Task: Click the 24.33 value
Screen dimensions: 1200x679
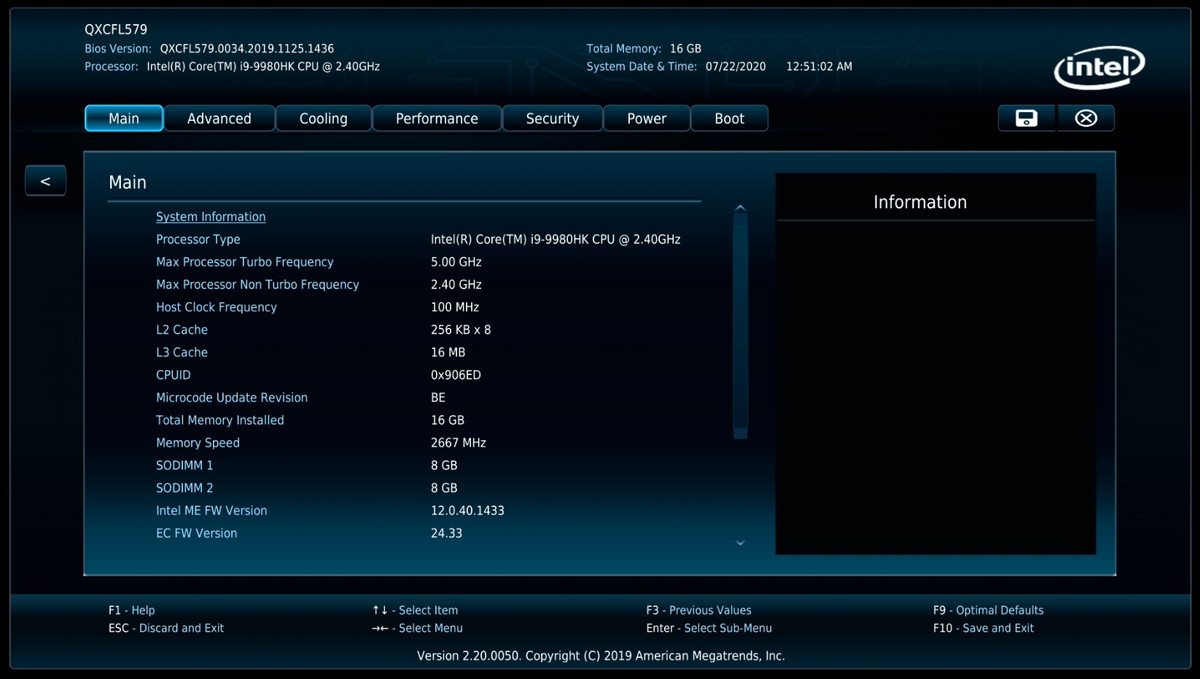Action: click(x=447, y=533)
